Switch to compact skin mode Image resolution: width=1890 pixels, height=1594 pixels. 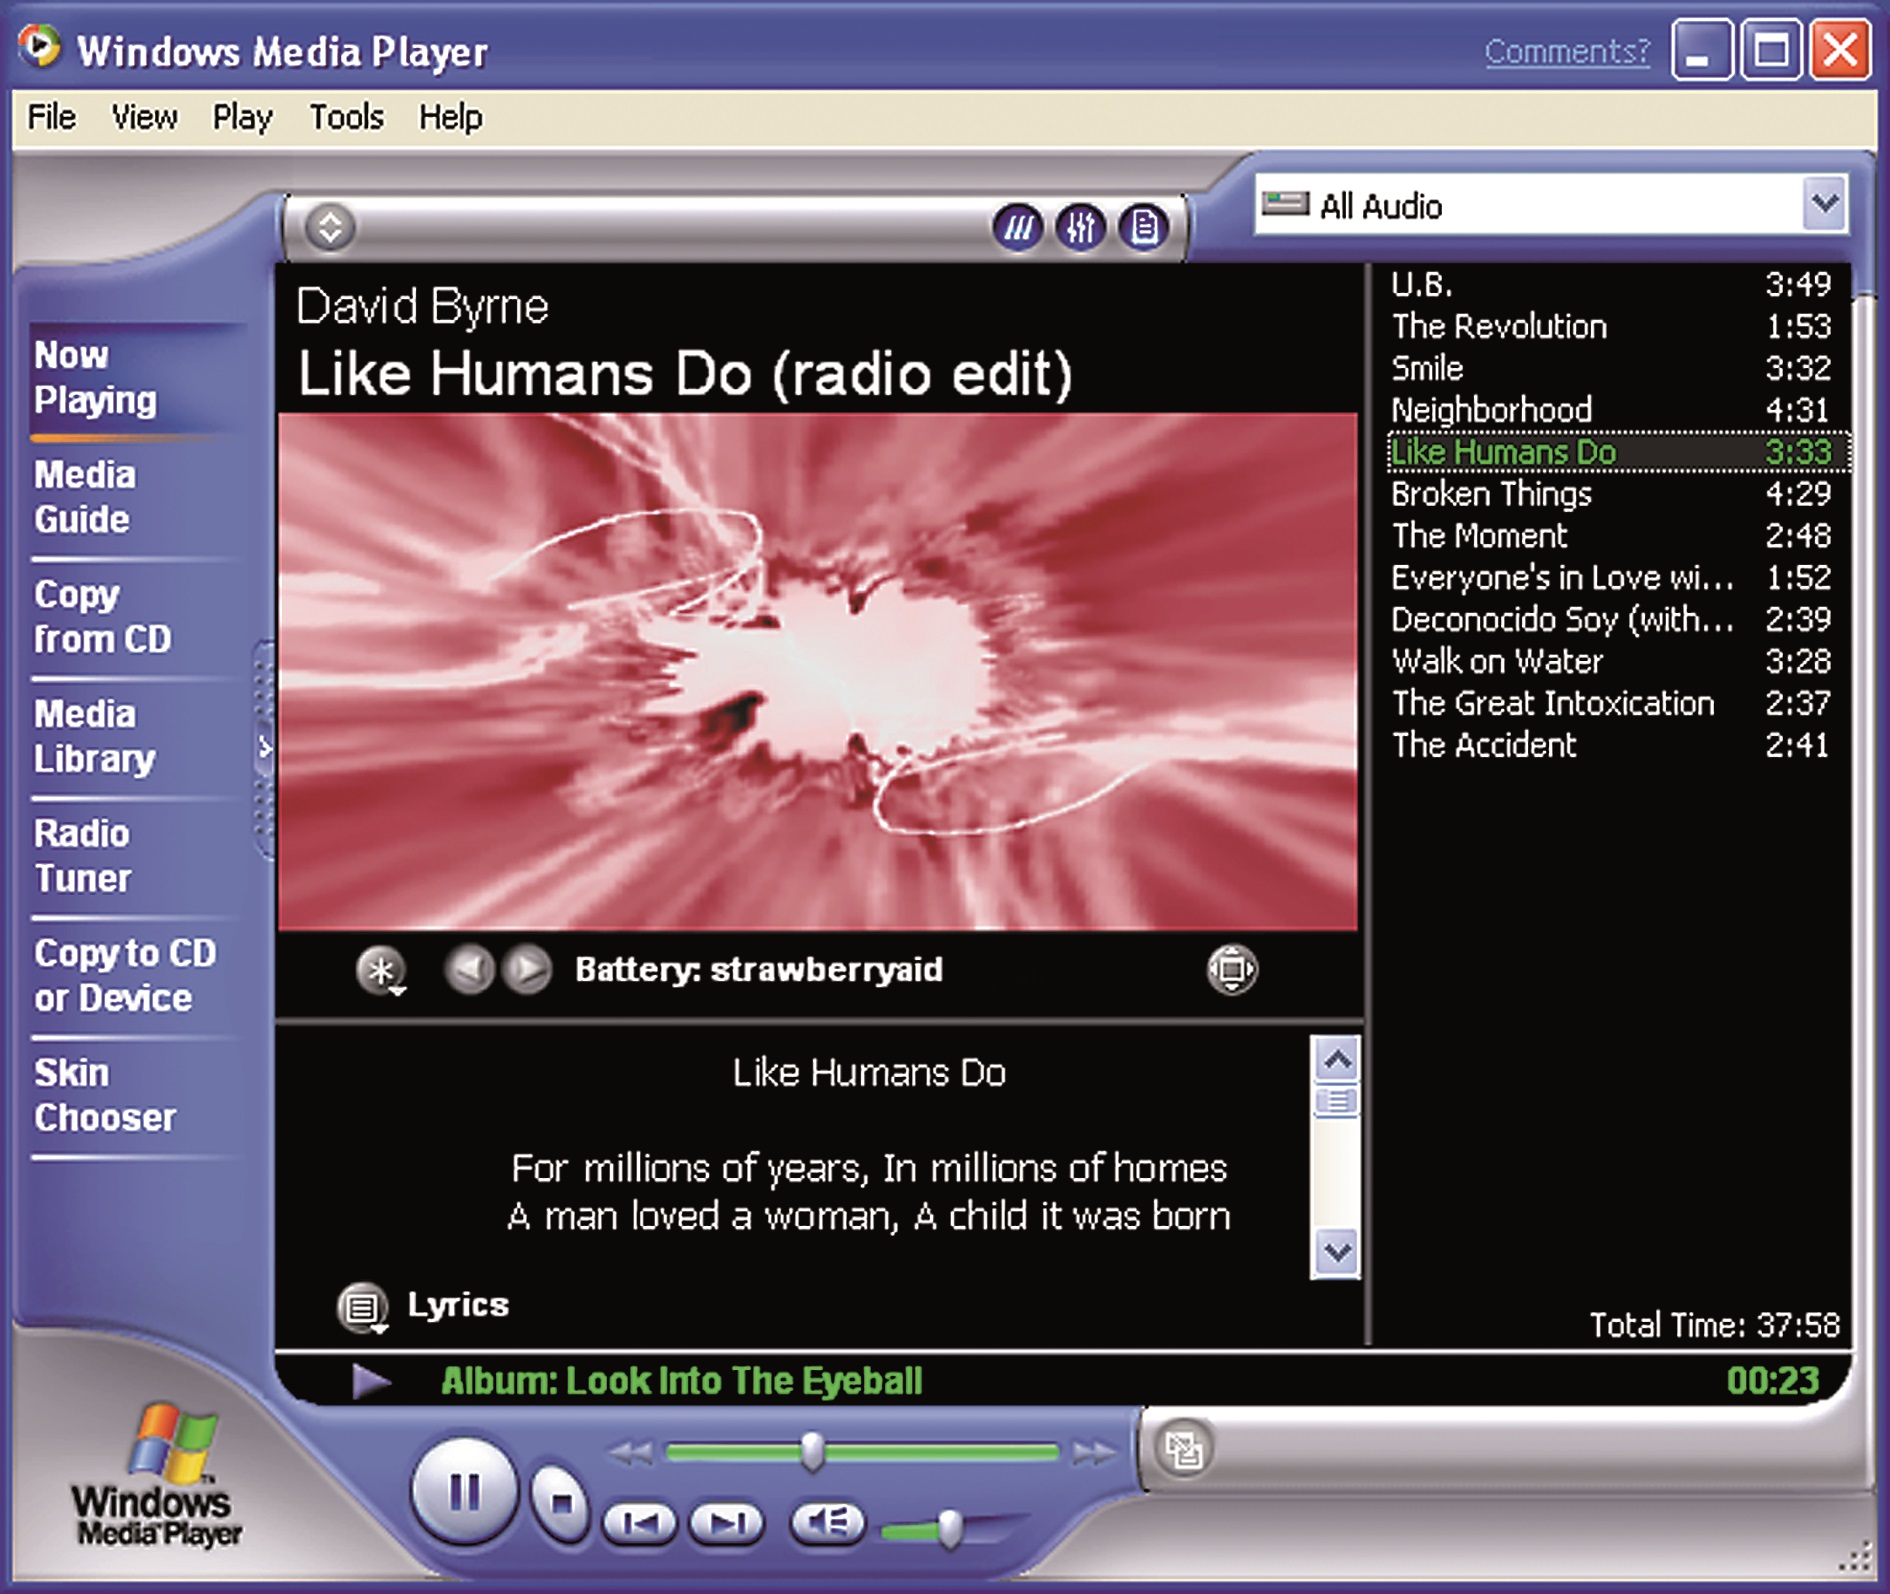coord(1183,1449)
